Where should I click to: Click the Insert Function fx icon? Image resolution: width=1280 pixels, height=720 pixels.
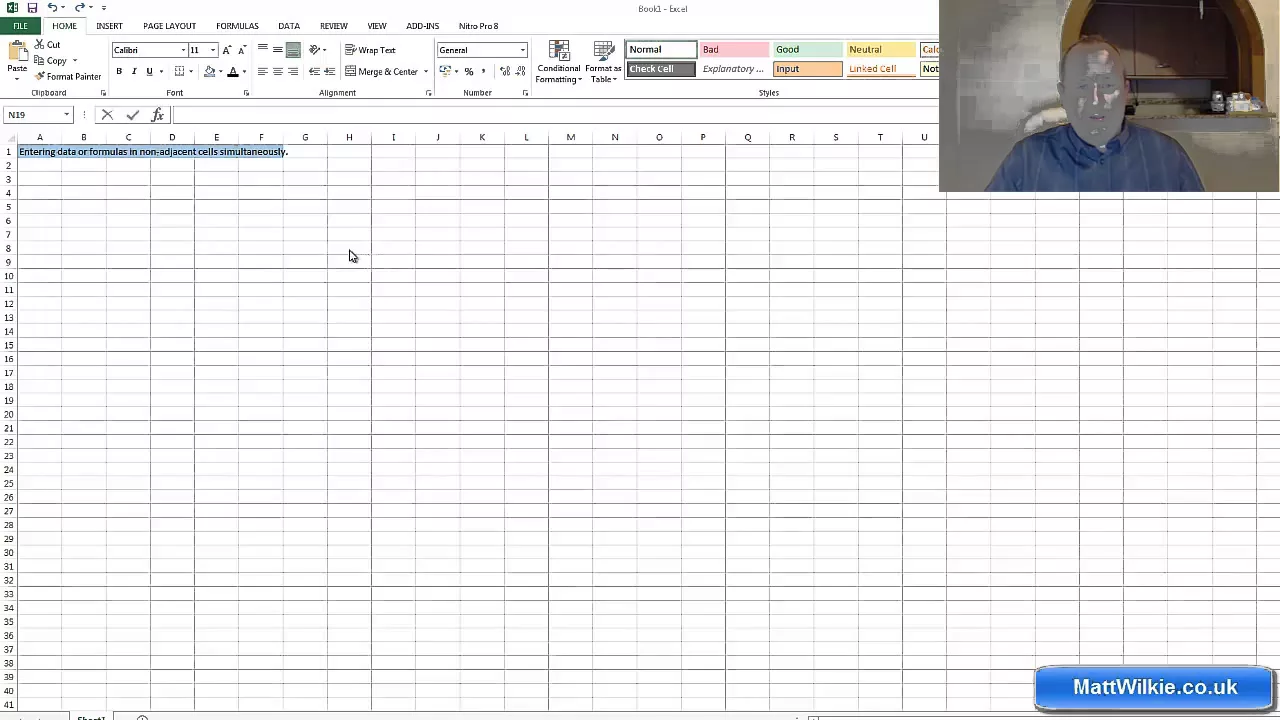[x=157, y=115]
